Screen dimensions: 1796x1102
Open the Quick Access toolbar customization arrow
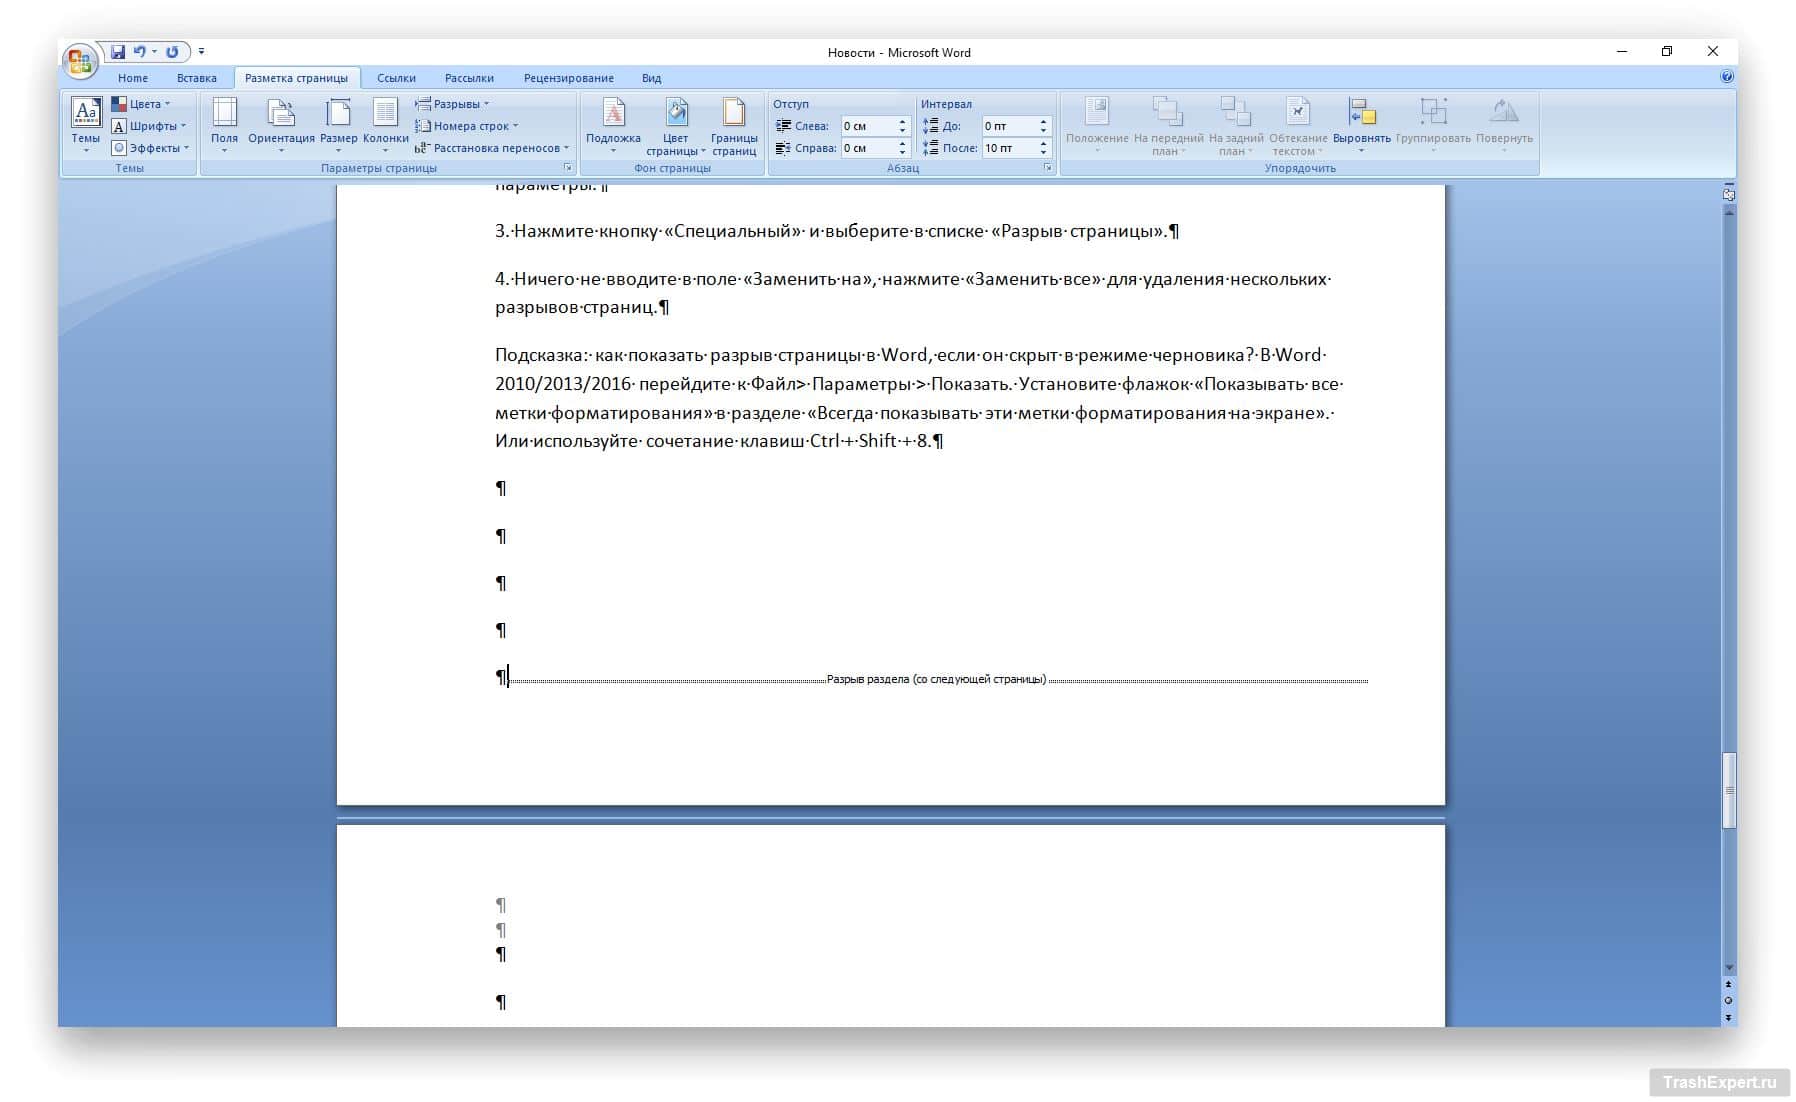tap(201, 51)
